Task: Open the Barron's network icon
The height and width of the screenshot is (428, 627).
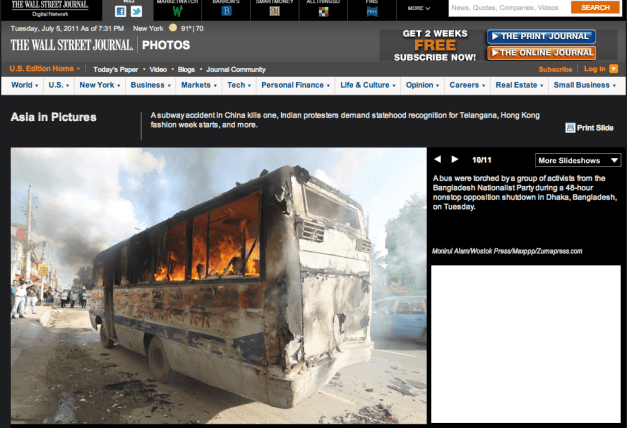Action: click(226, 12)
